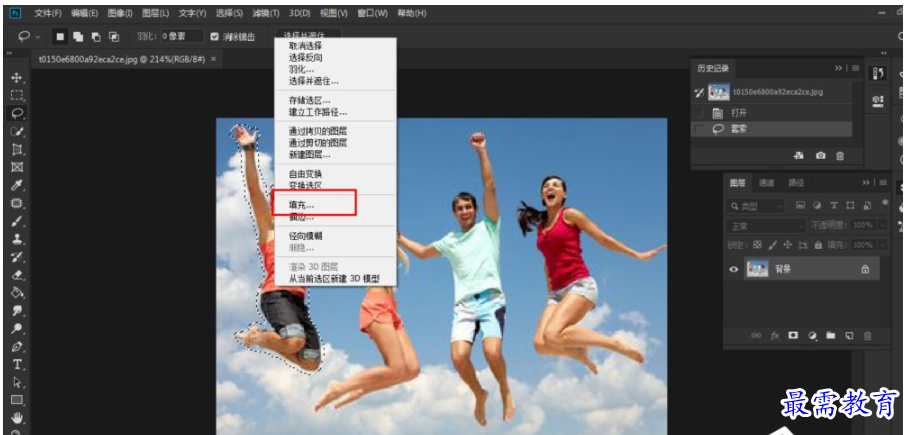Open 不透明度 opacity dropdown arrow
905x435 pixels.
[x=884, y=225]
